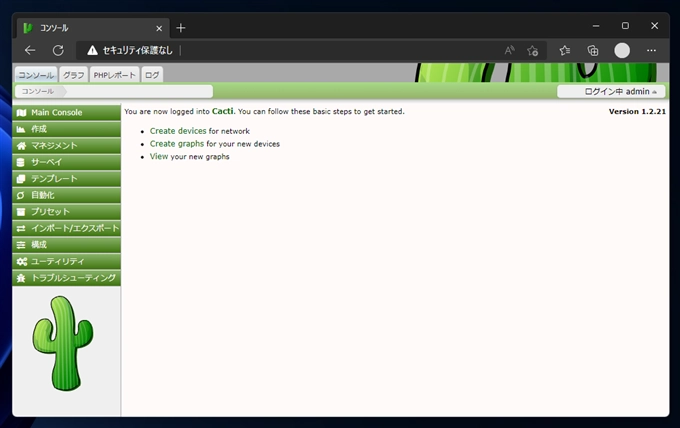Expand the マネジメント menu section

(x=66, y=146)
